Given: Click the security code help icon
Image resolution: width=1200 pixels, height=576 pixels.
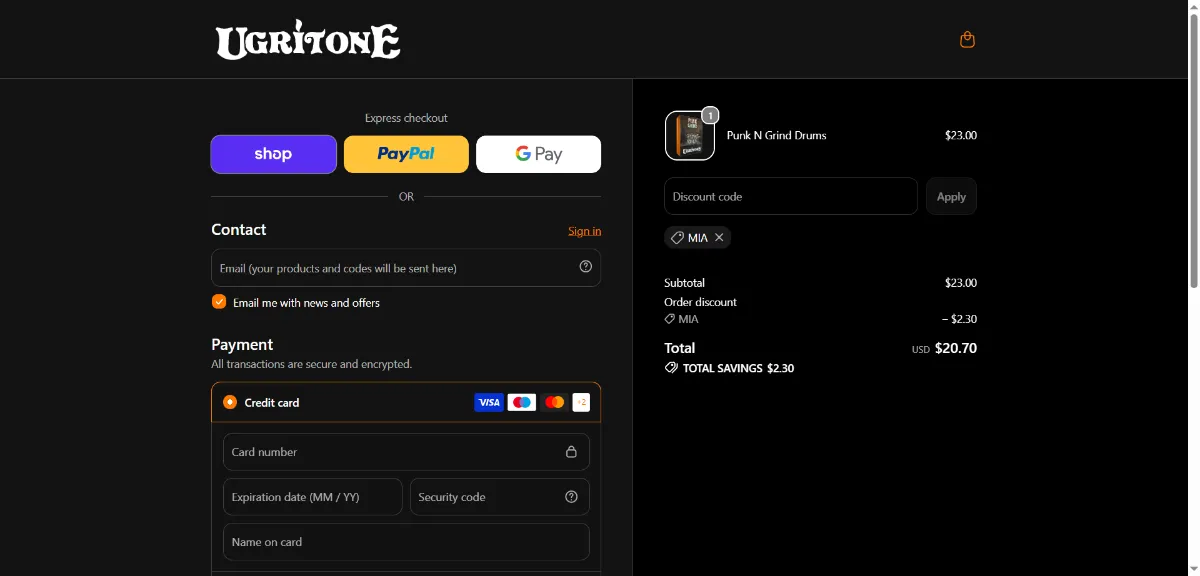Looking at the screenshot, I should pos(572,497).
